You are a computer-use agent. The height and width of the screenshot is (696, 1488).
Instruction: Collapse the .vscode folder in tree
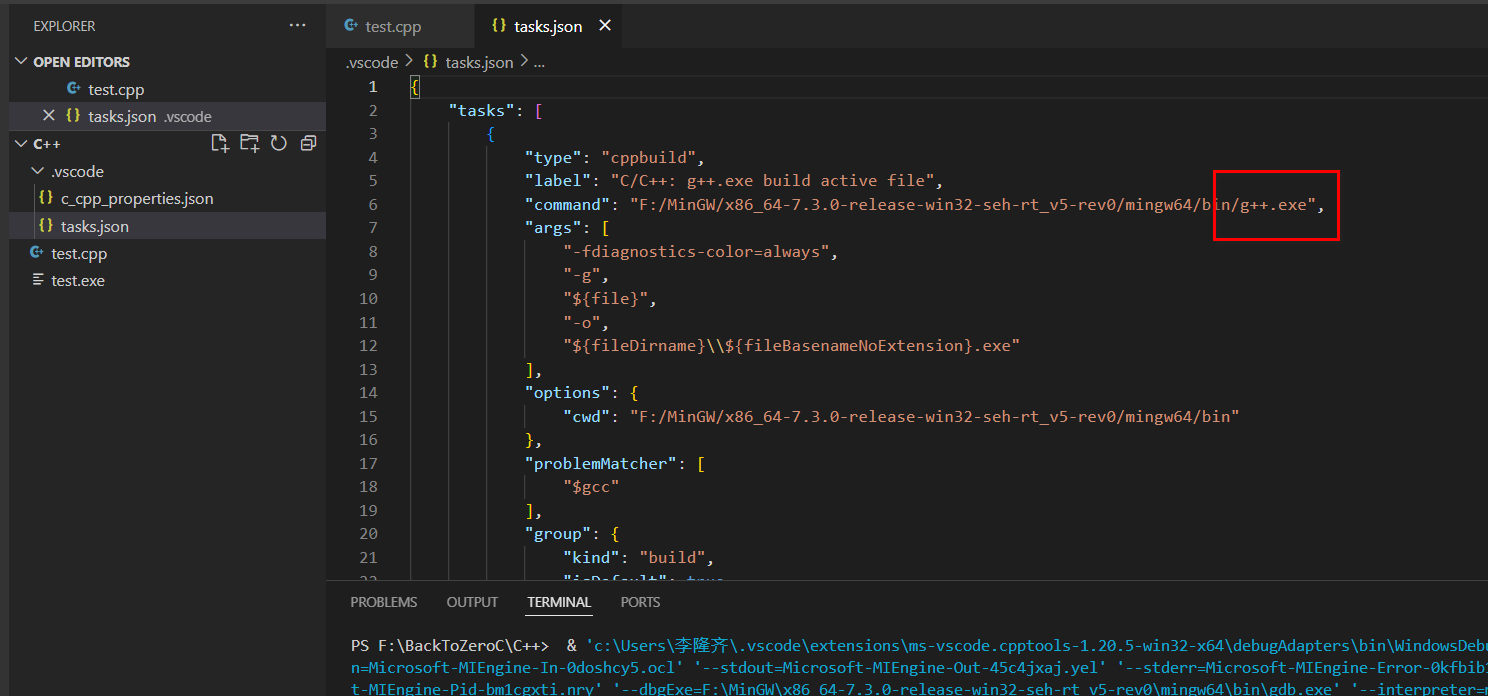click(x=38, y=171)
